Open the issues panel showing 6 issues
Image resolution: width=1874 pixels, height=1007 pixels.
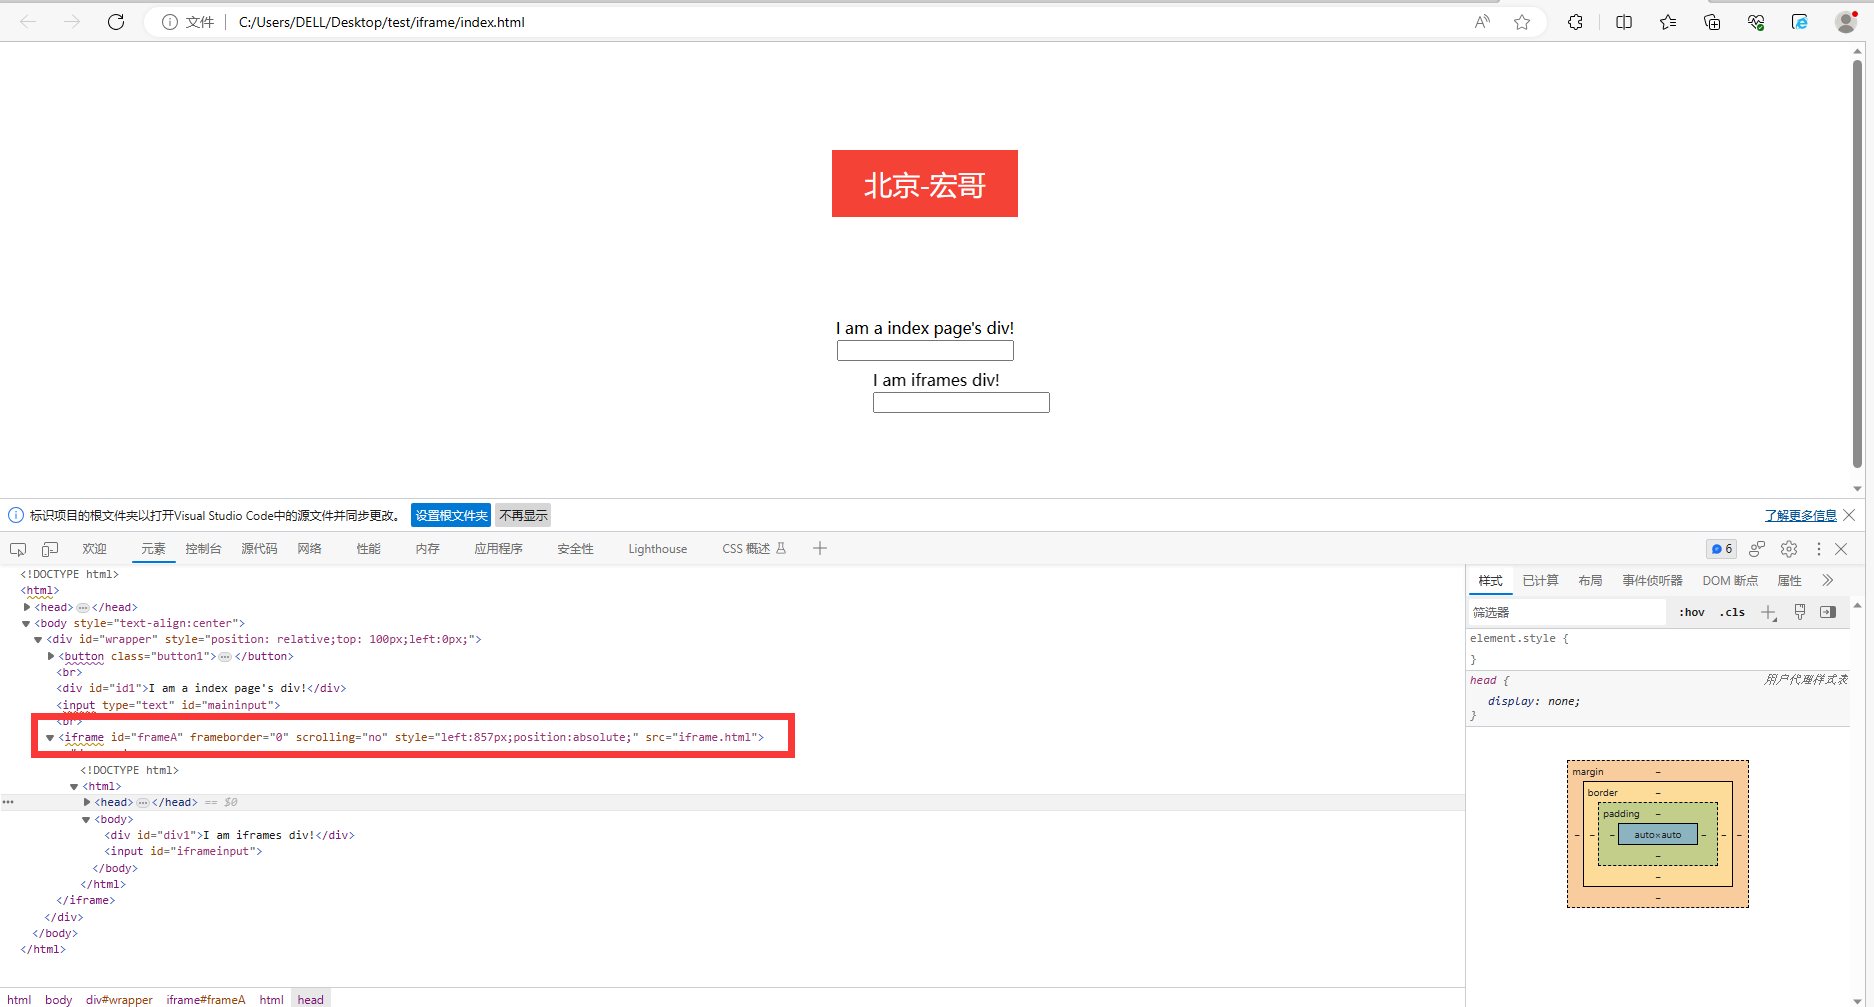click(1721, 549)
